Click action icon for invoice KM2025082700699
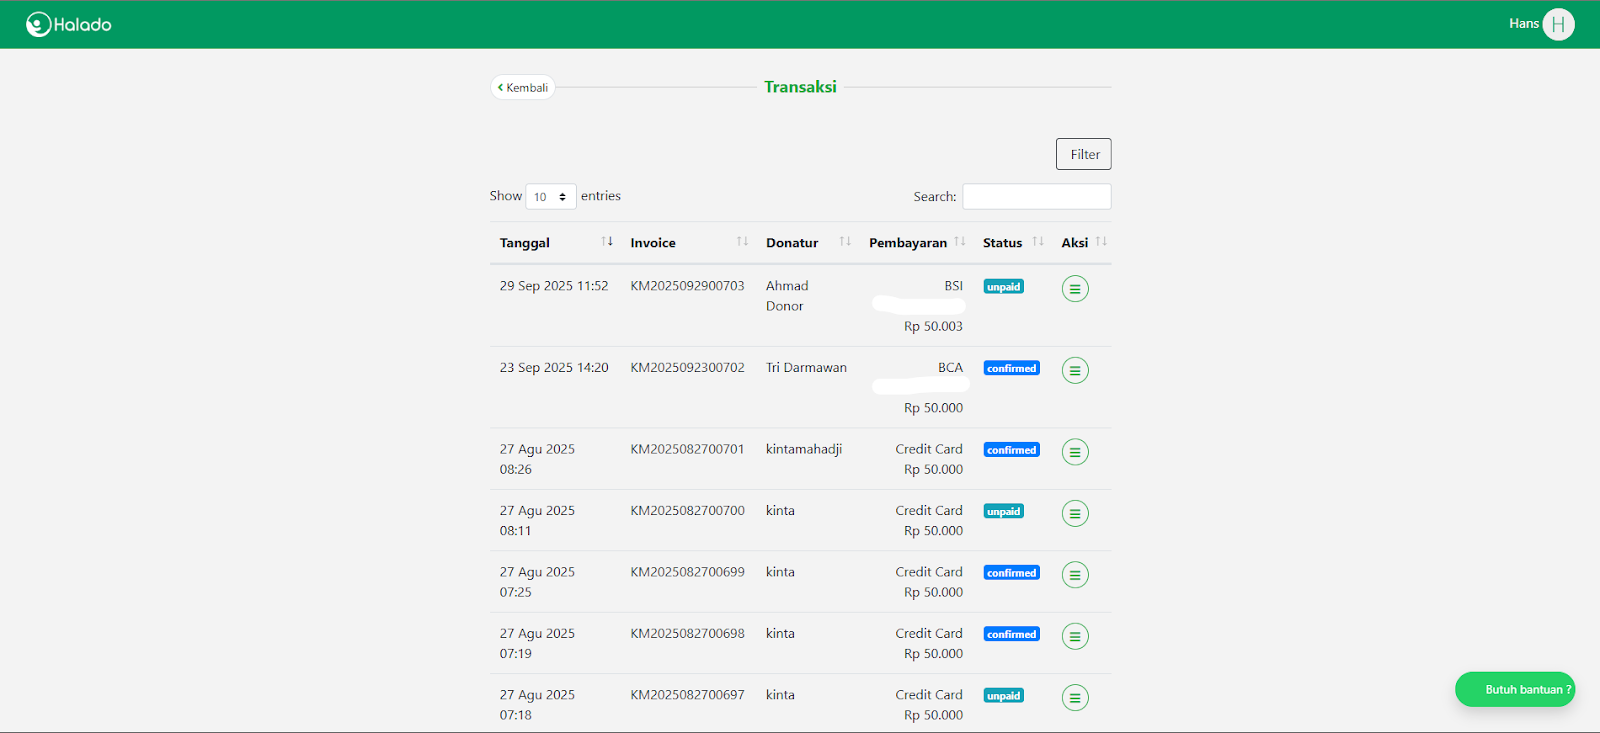The image size is (1600, 733). point(1075,575)
